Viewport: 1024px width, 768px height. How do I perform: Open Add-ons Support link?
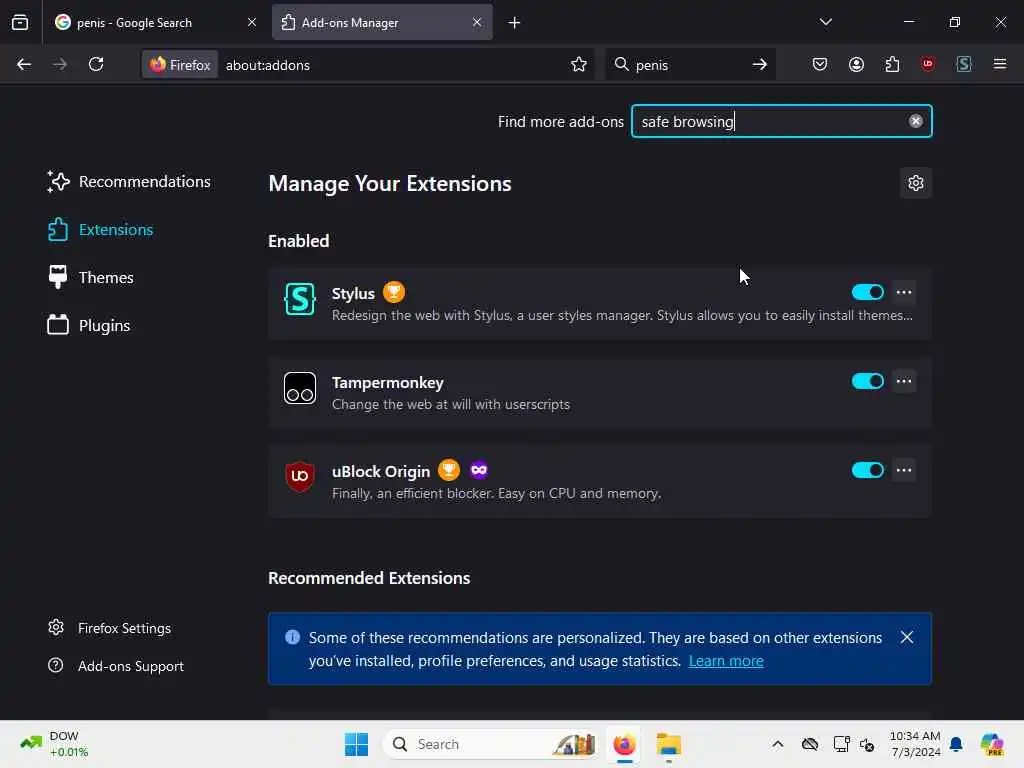pos(116,666)
